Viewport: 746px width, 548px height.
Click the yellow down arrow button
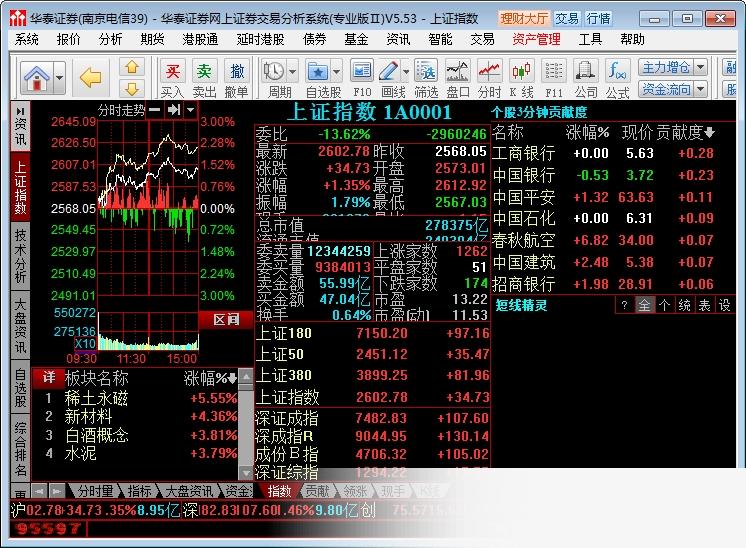[132, 88]
